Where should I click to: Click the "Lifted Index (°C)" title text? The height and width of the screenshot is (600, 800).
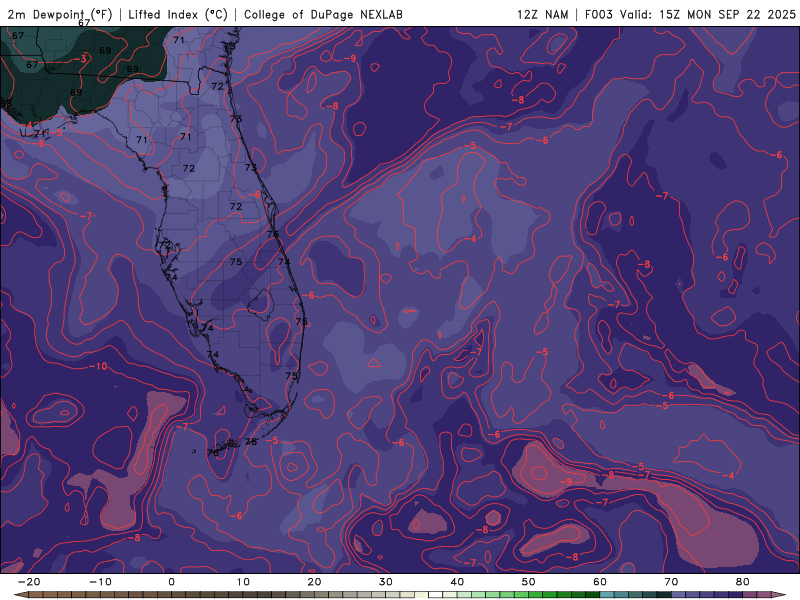coord(178,15)
